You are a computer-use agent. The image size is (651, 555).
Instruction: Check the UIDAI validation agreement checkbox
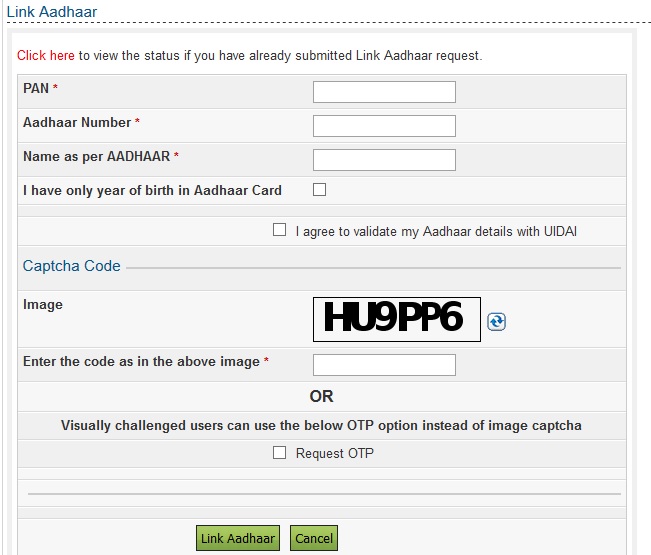click(280, 230)
